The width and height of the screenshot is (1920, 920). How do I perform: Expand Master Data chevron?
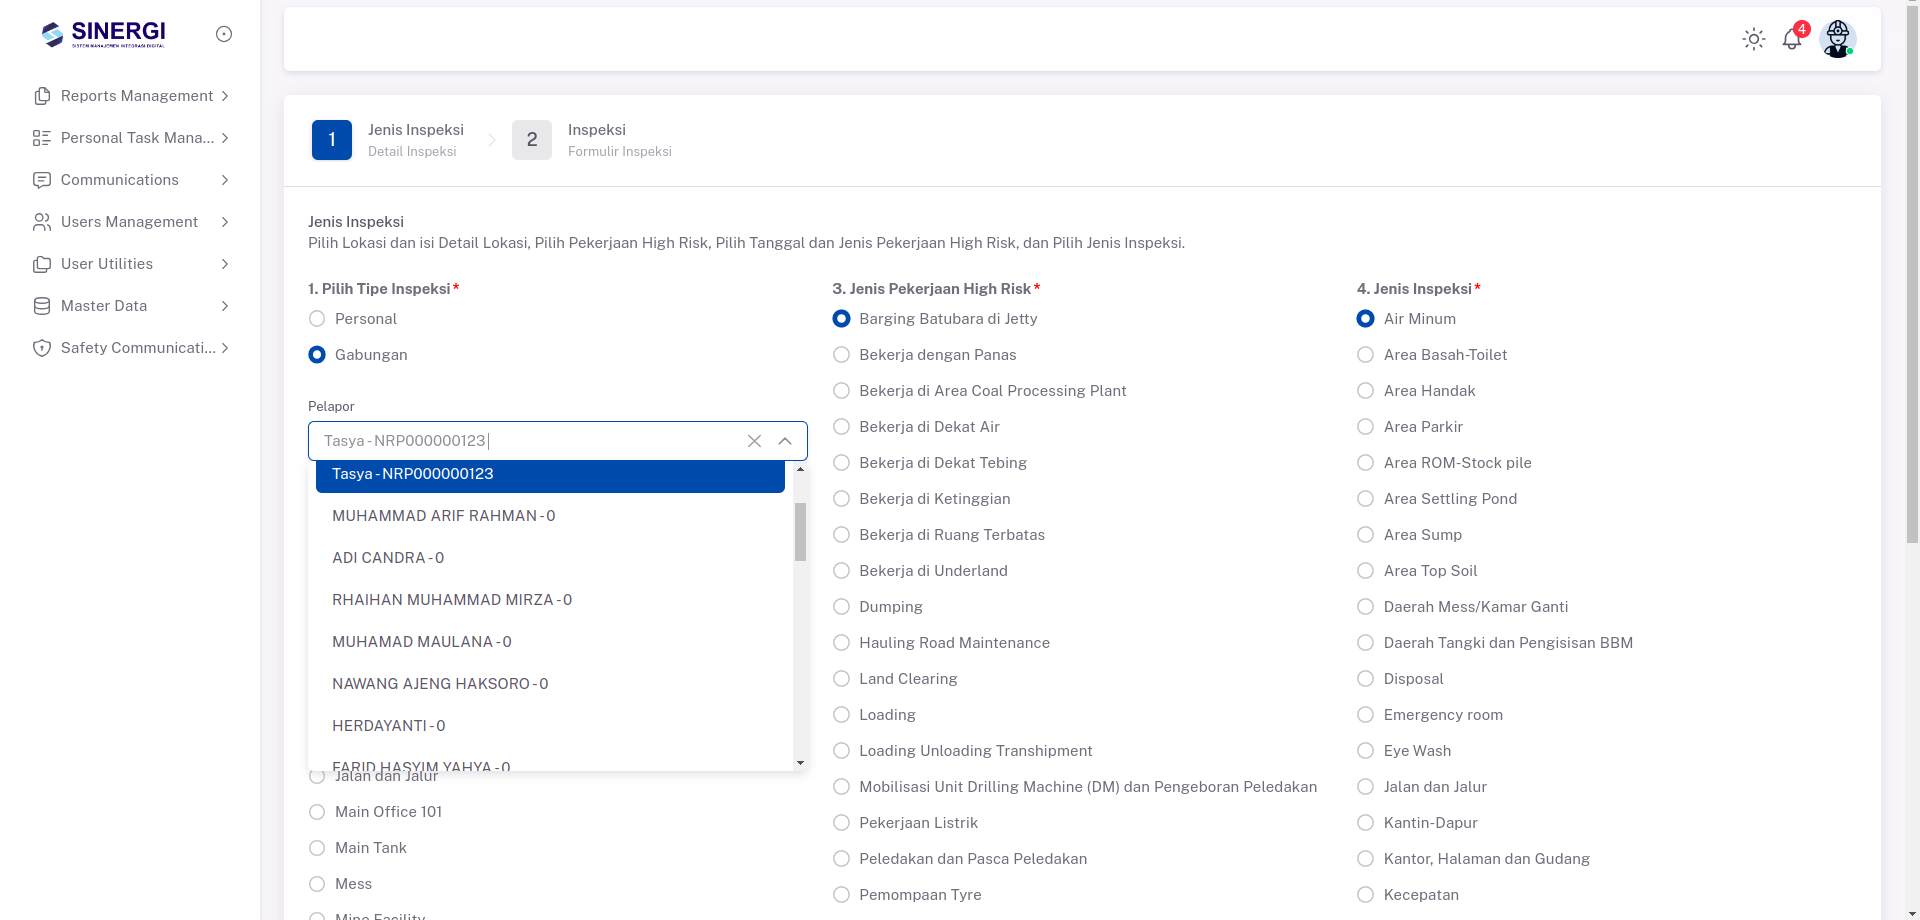pos(225,306)
